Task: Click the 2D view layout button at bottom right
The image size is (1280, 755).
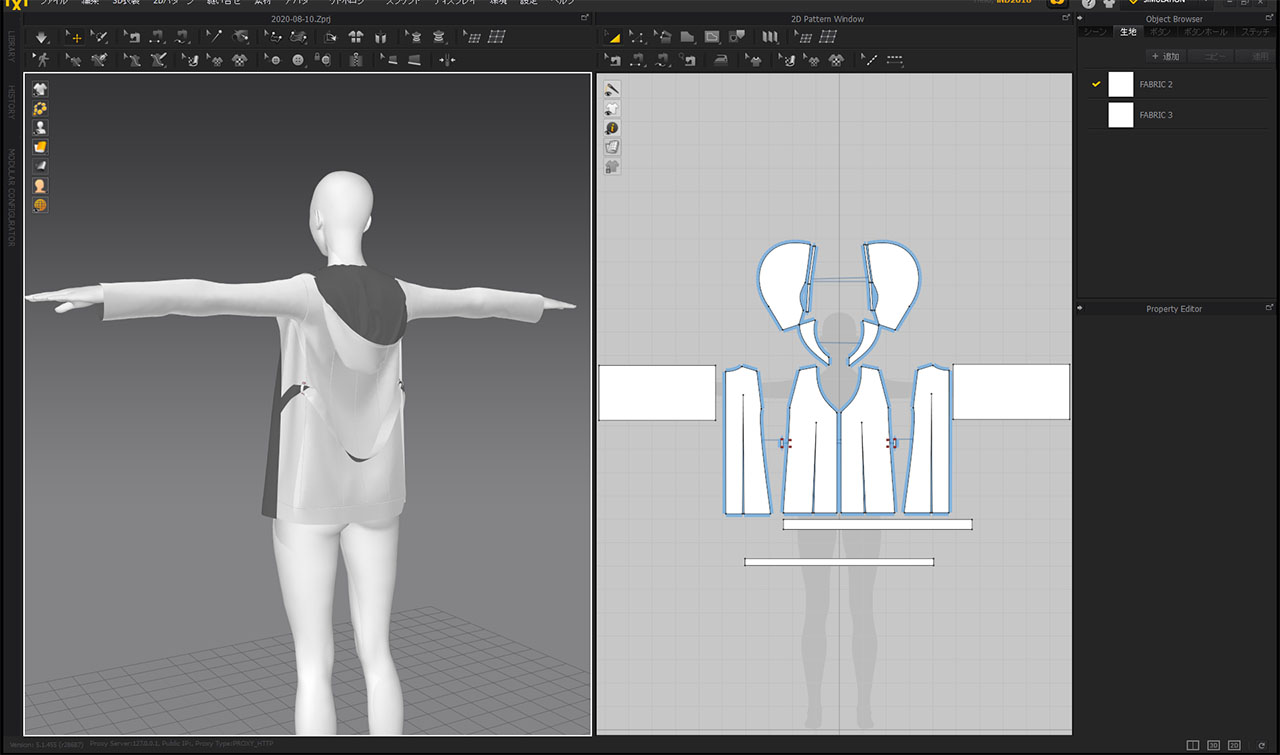Action: [x=1234, y=745]
